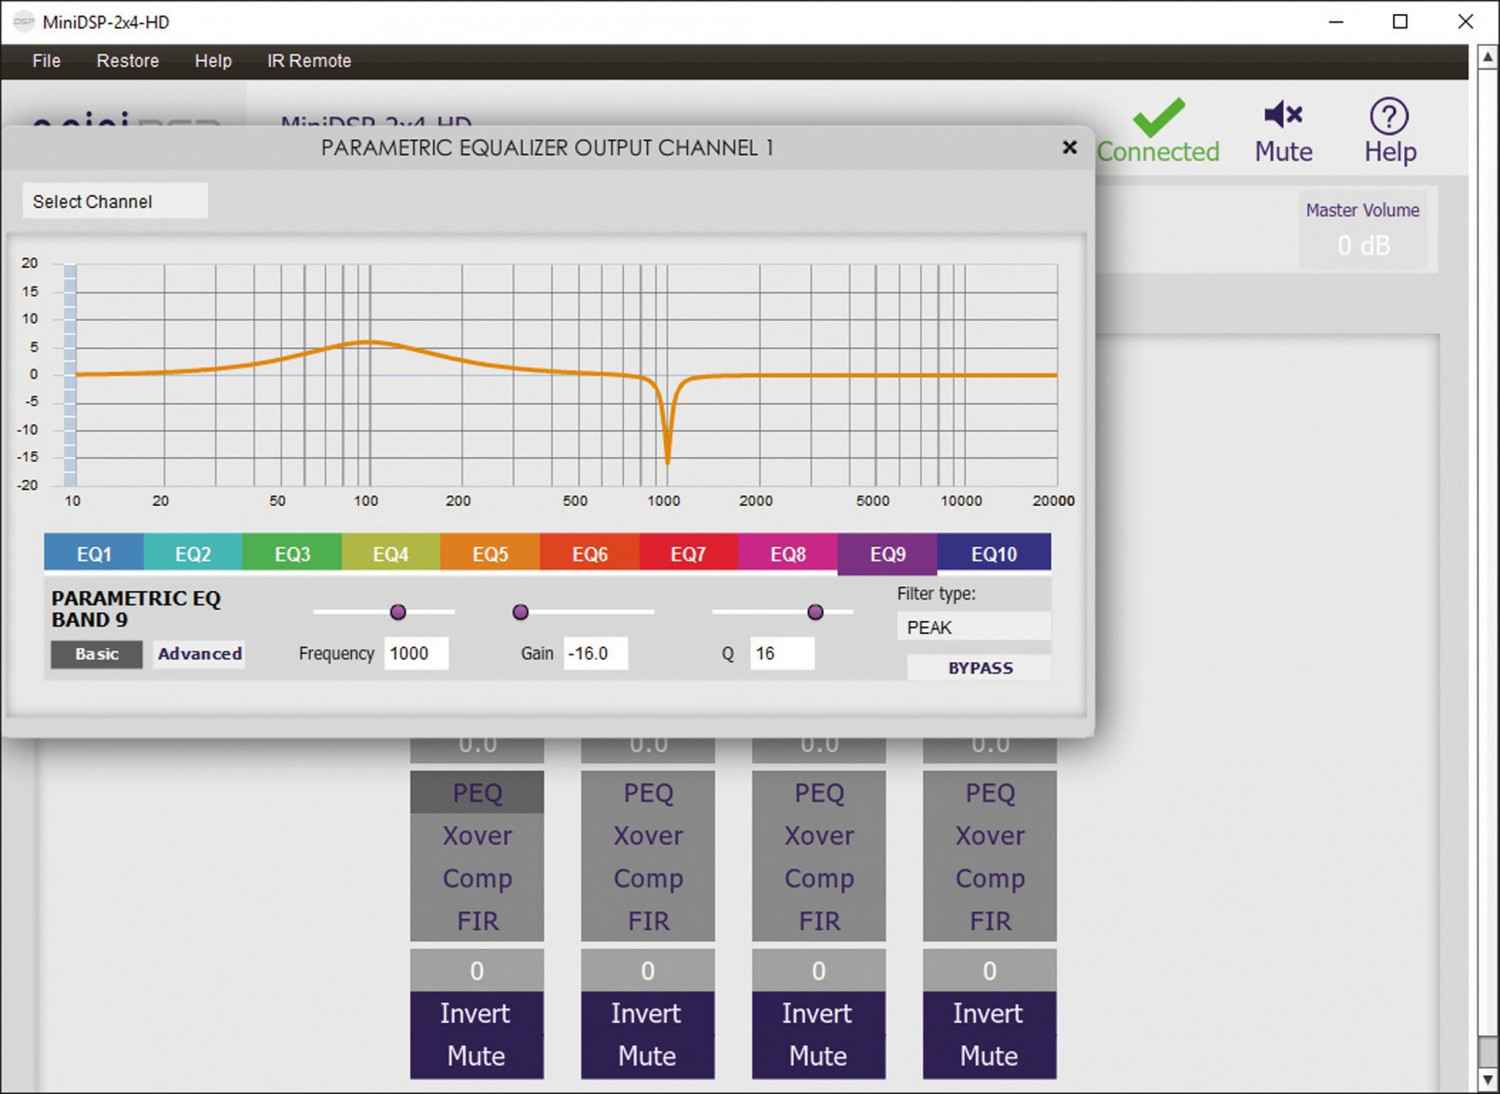
Task: Open Help via question mark icon
Action: click(x=1389, y=116)
